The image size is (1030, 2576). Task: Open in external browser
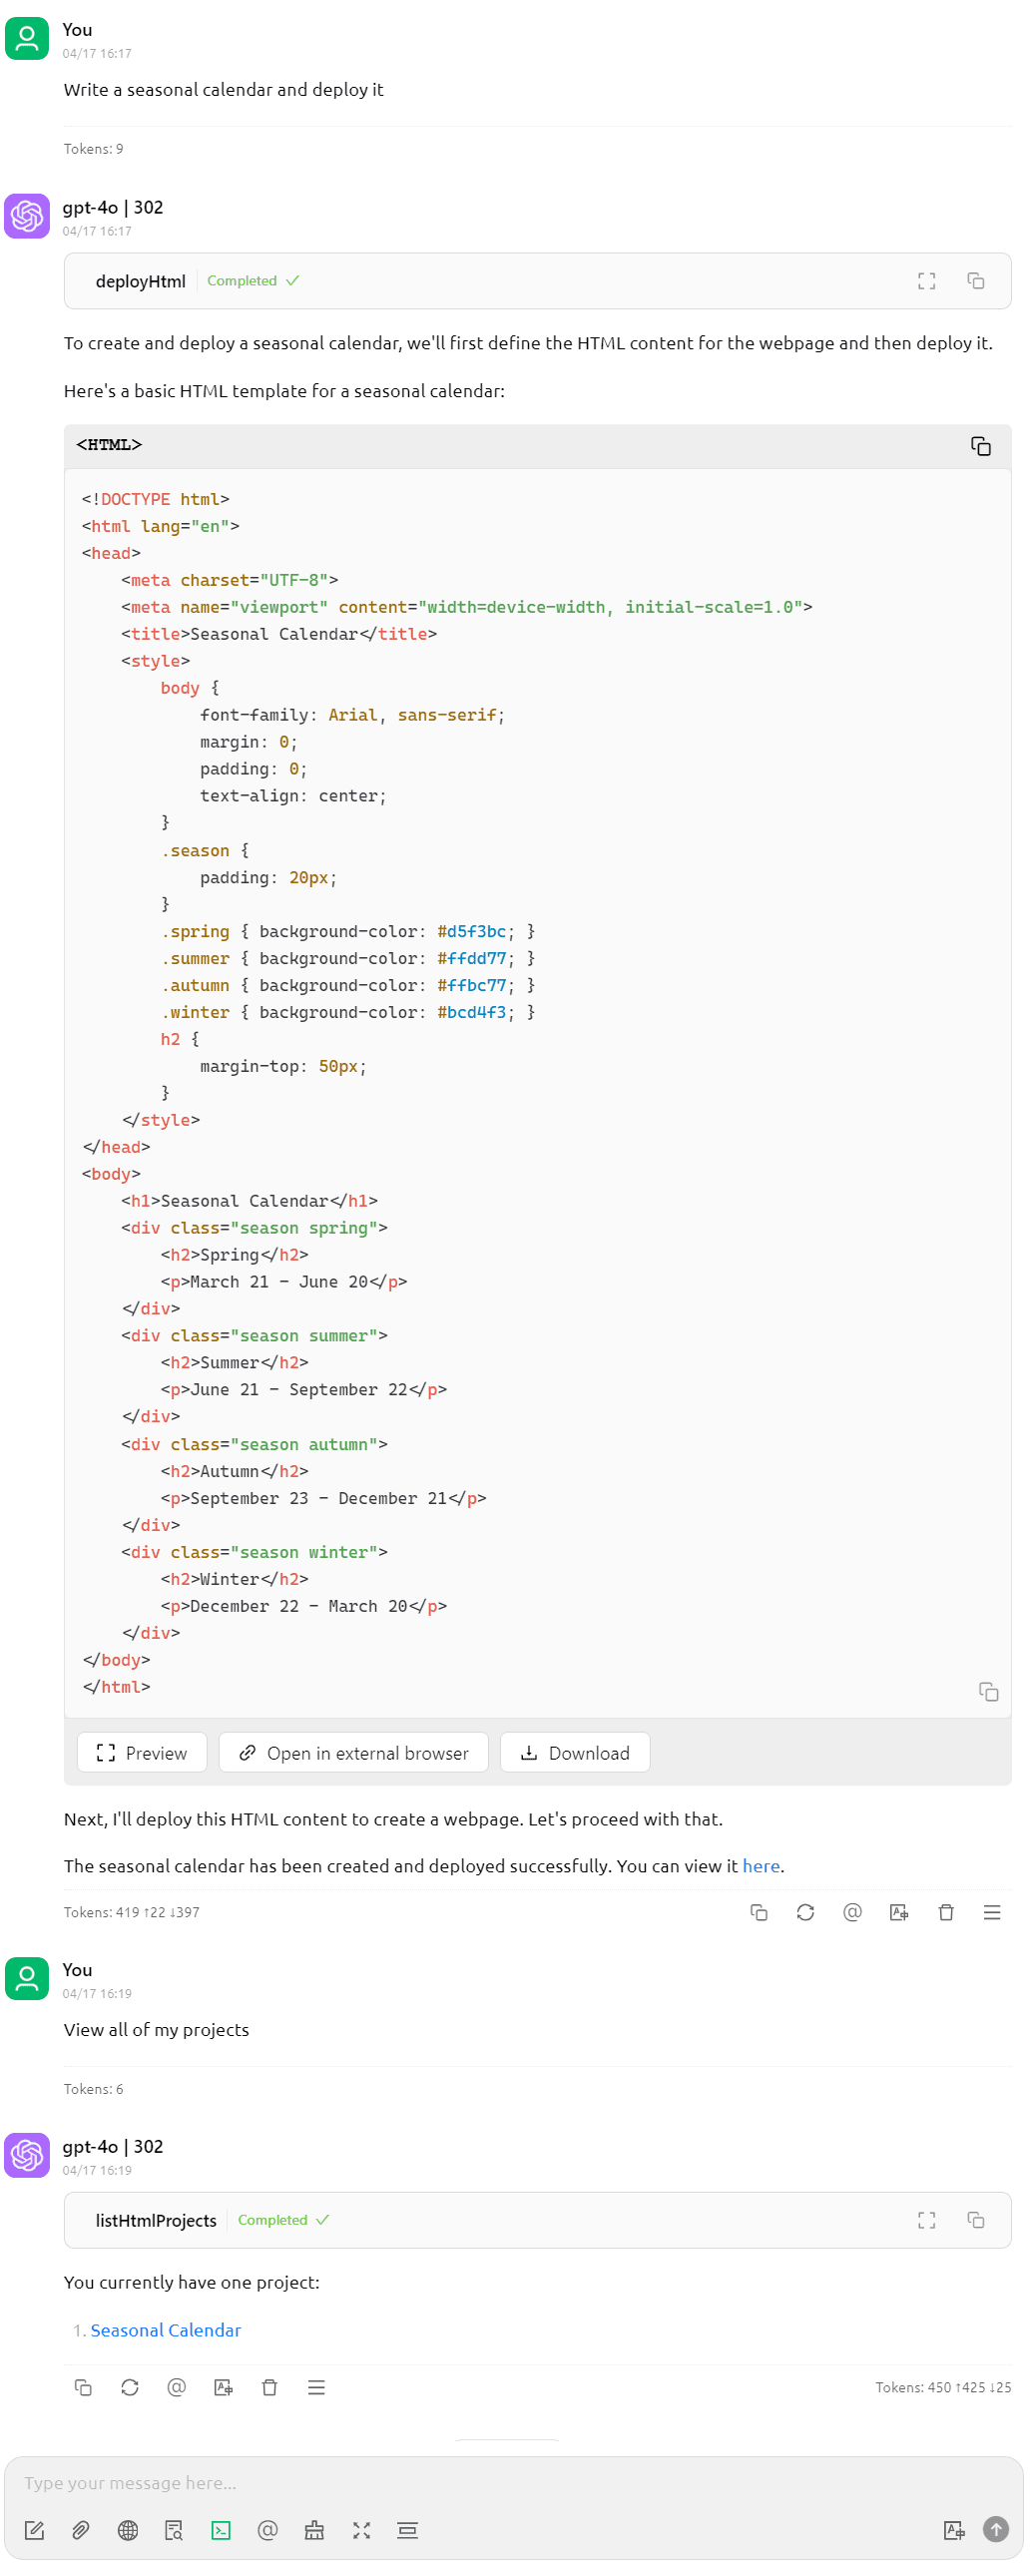point(353,1753)
